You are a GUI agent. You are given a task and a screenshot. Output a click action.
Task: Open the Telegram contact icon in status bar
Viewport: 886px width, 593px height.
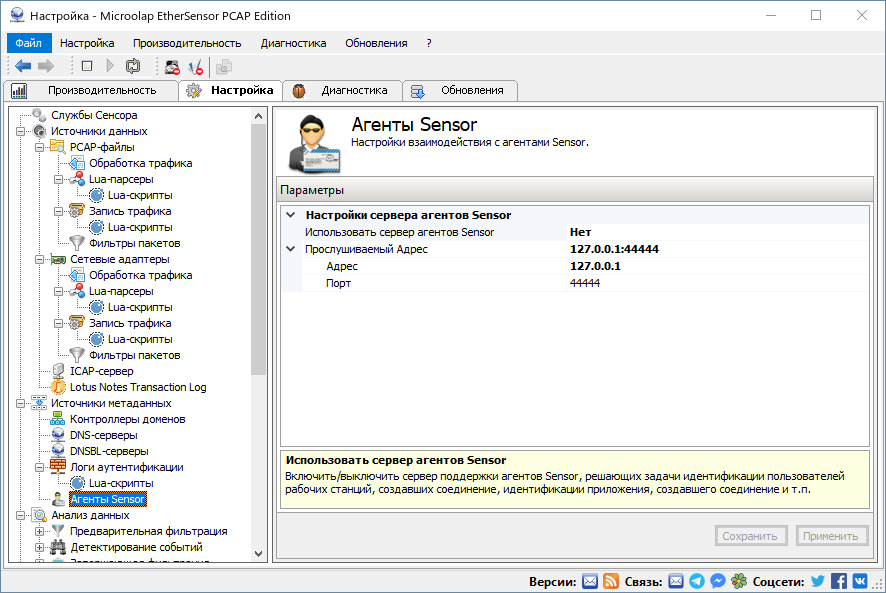click(697, 581)
